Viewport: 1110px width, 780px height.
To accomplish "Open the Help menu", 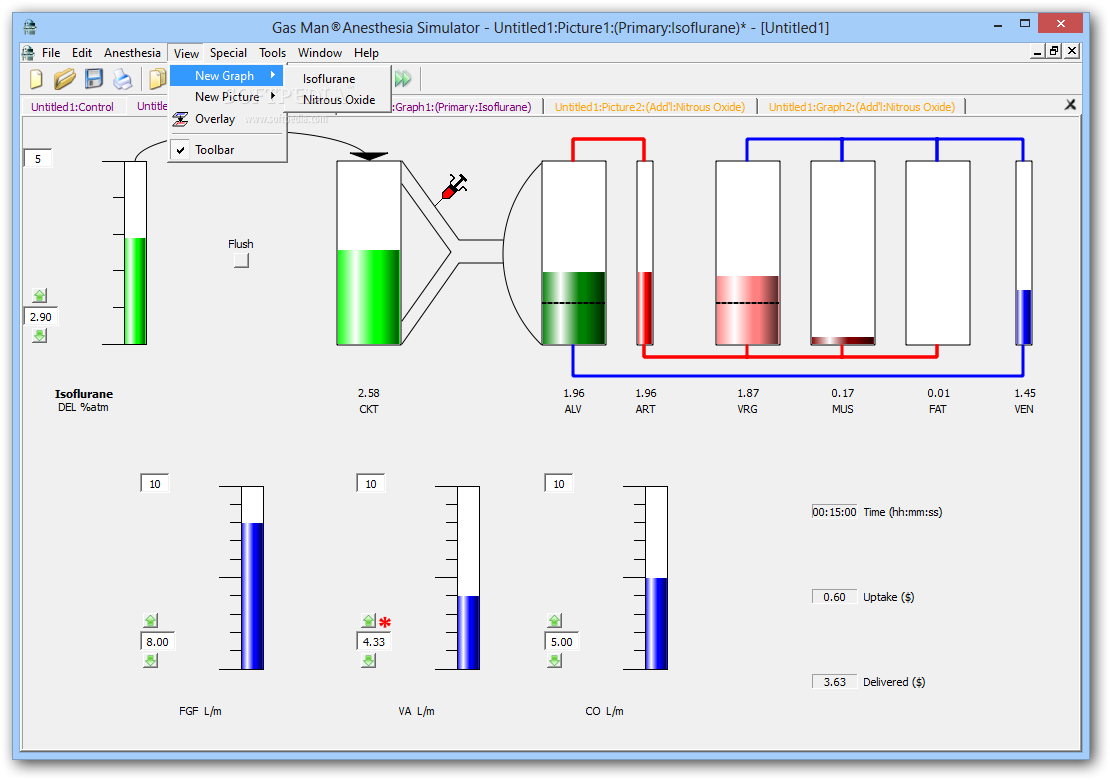I will [x=366, y=52].
